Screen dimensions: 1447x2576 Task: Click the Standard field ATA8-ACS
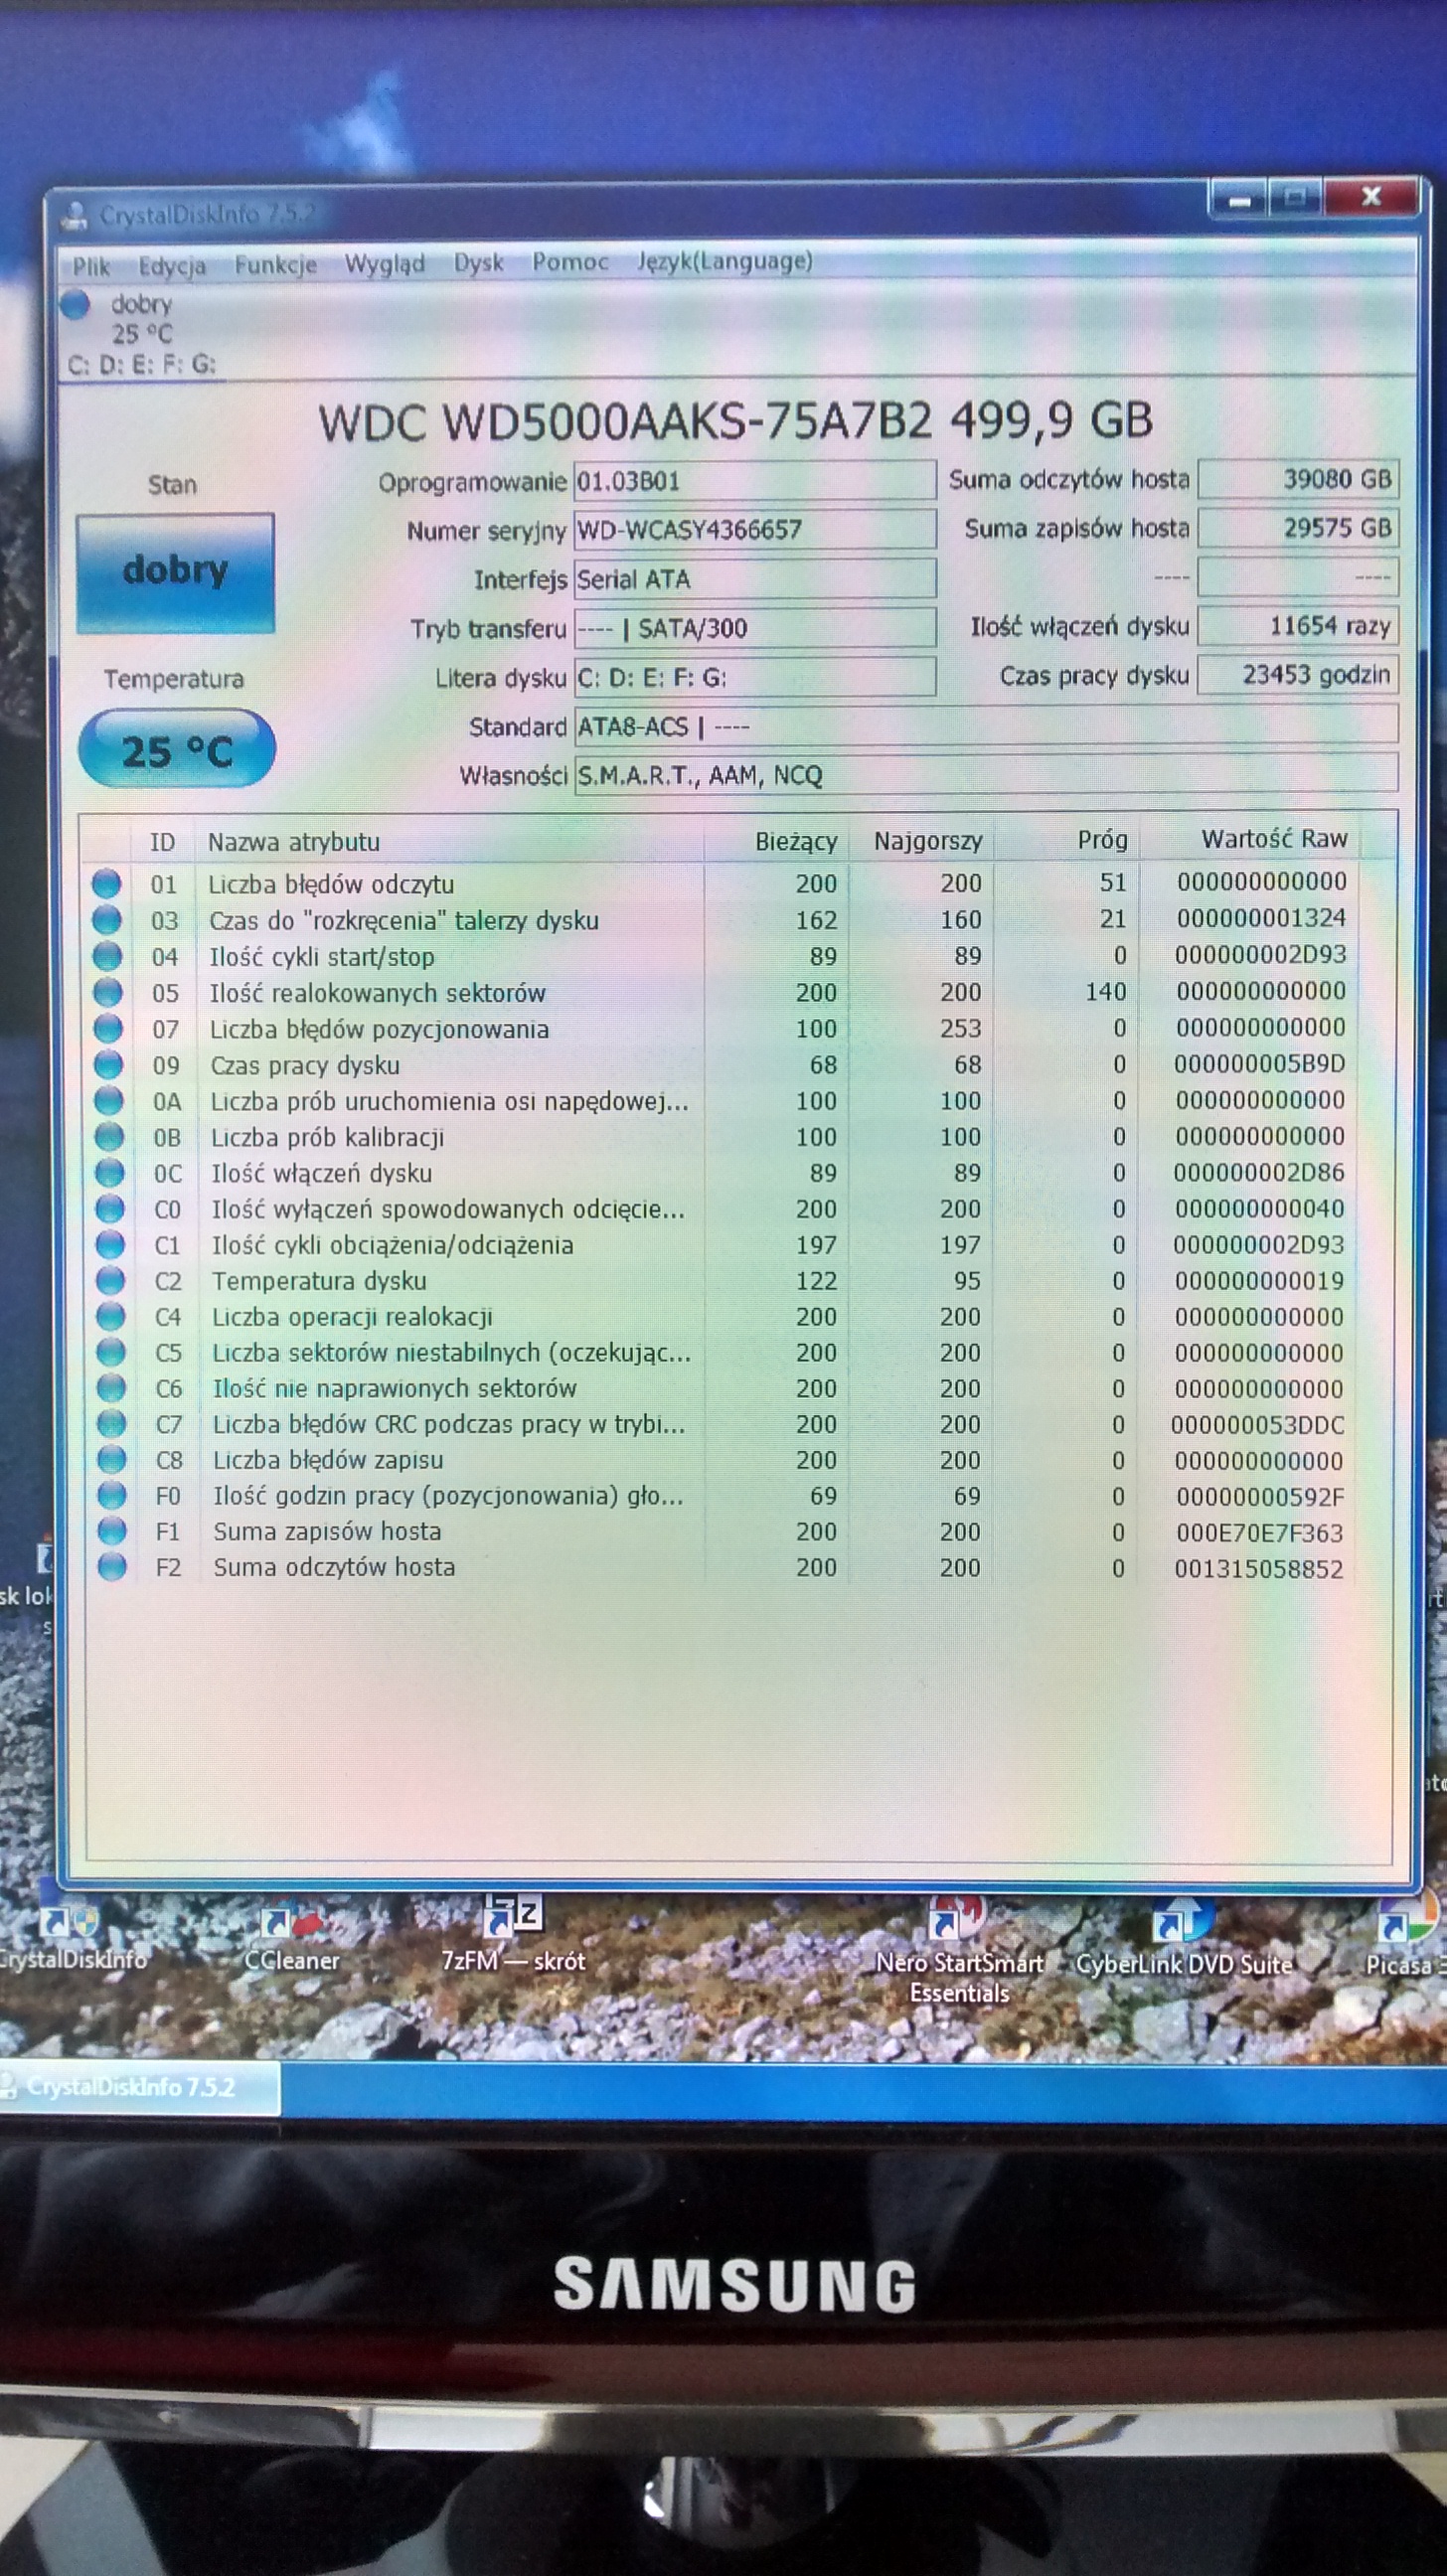(986, 725)
